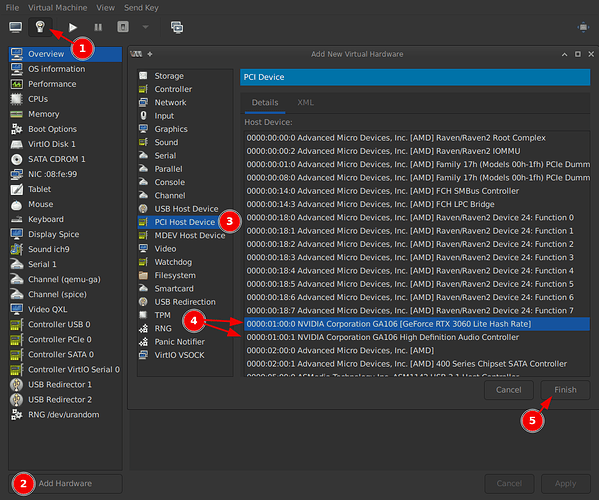Click the TPM chip icon

coord(143,315)
